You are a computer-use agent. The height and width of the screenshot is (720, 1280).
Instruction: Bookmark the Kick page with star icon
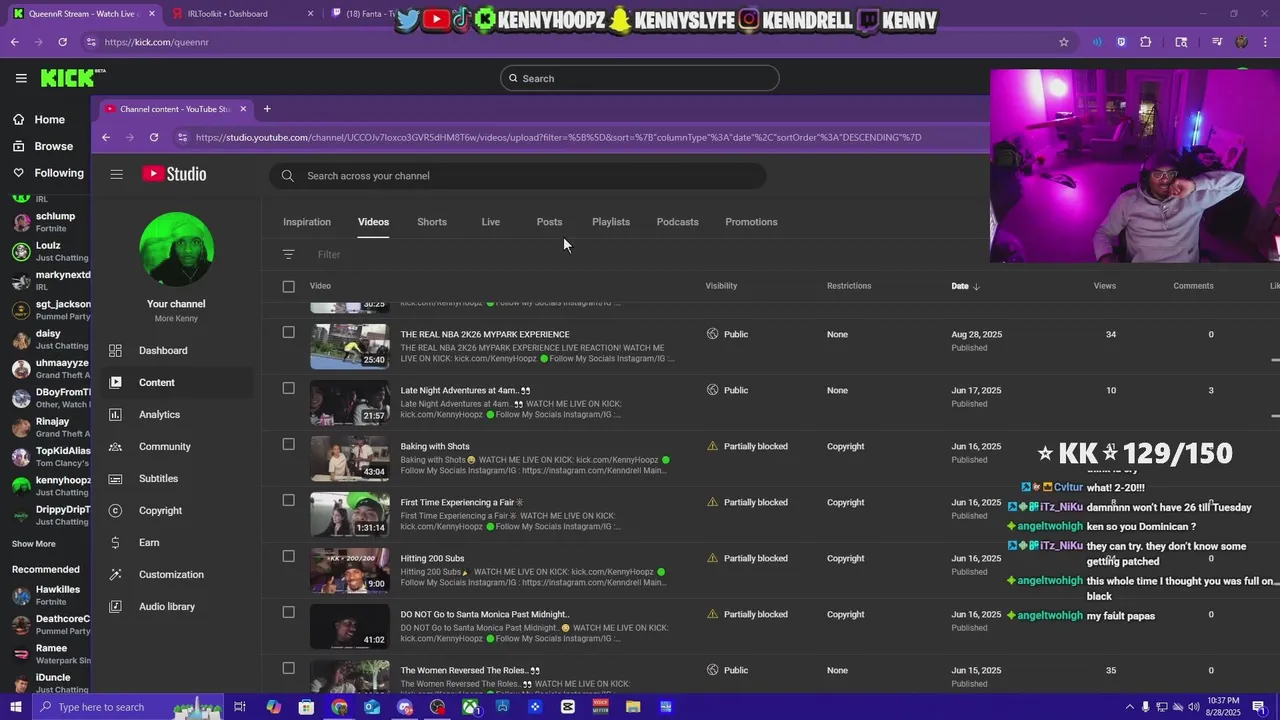(x=1064, y=42)
